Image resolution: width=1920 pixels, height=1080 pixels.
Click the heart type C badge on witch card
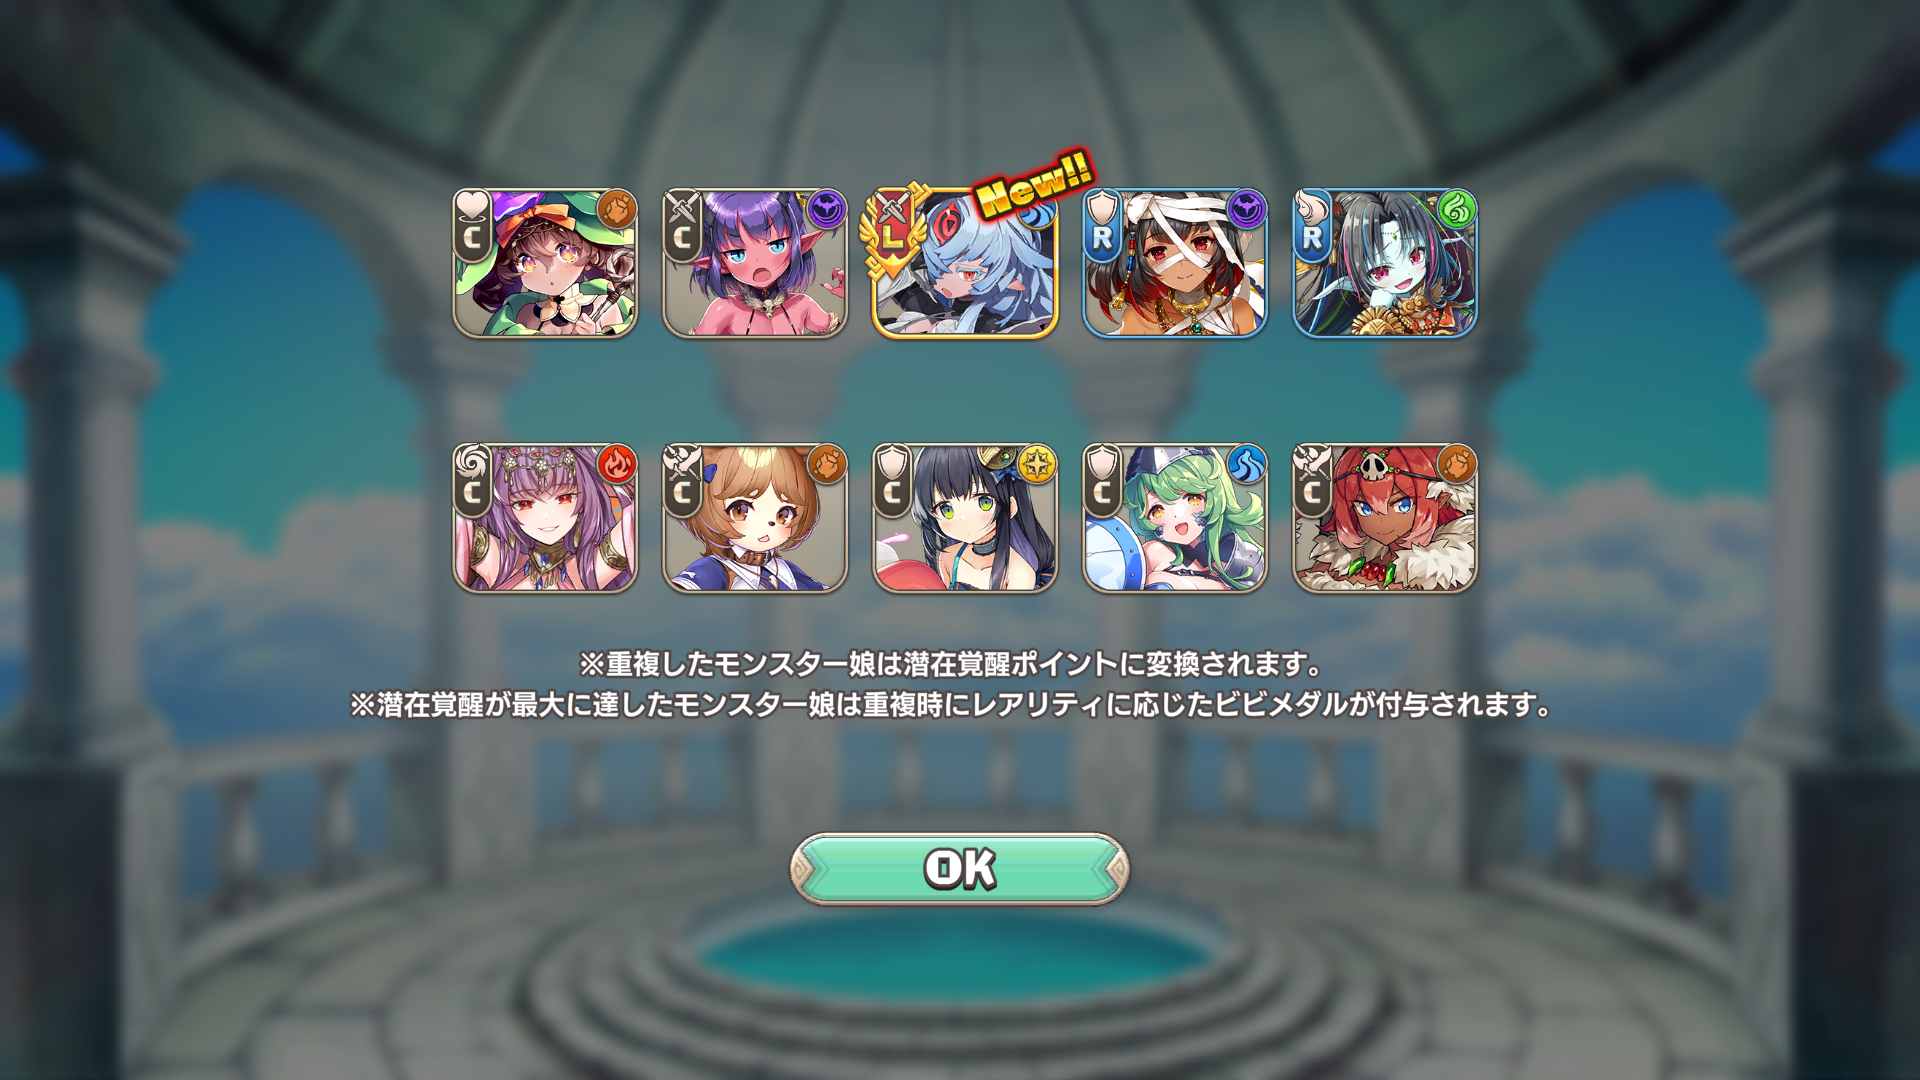click(x=472, y=226)
